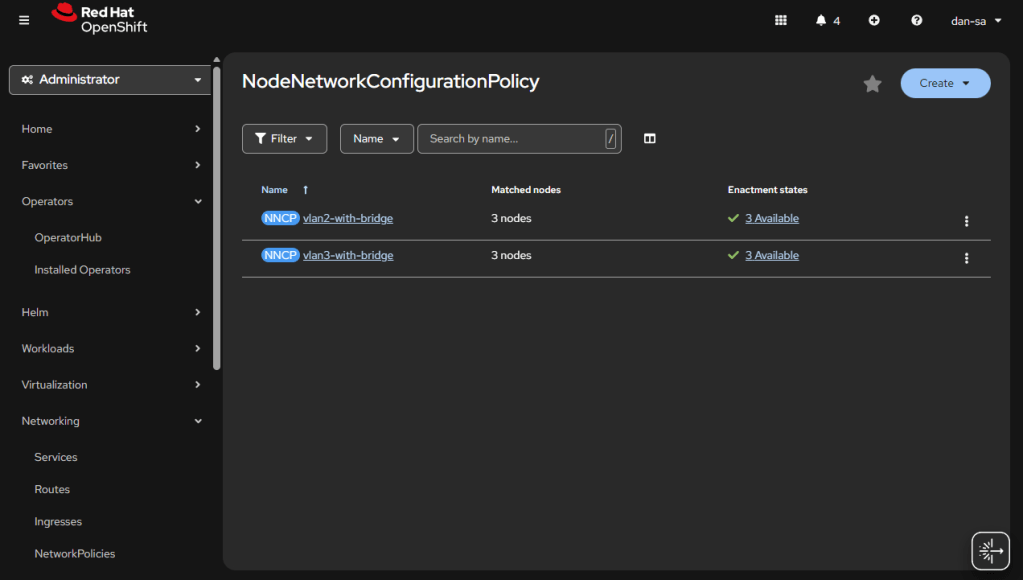Open the Administrator perspective switcher
The height and width of the screenshot is (580, 1023).
pos(111,80)
